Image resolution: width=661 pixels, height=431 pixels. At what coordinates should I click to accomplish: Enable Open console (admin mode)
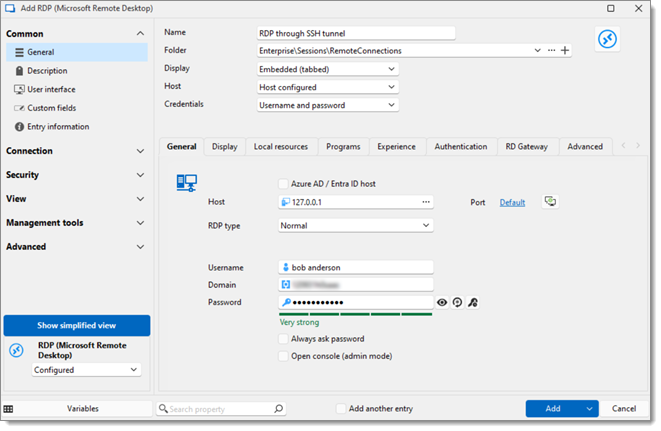284,356
